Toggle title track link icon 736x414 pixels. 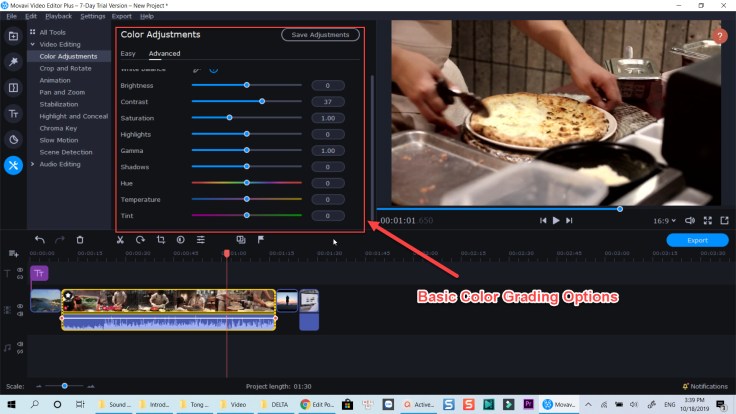(x=20, y=277)
